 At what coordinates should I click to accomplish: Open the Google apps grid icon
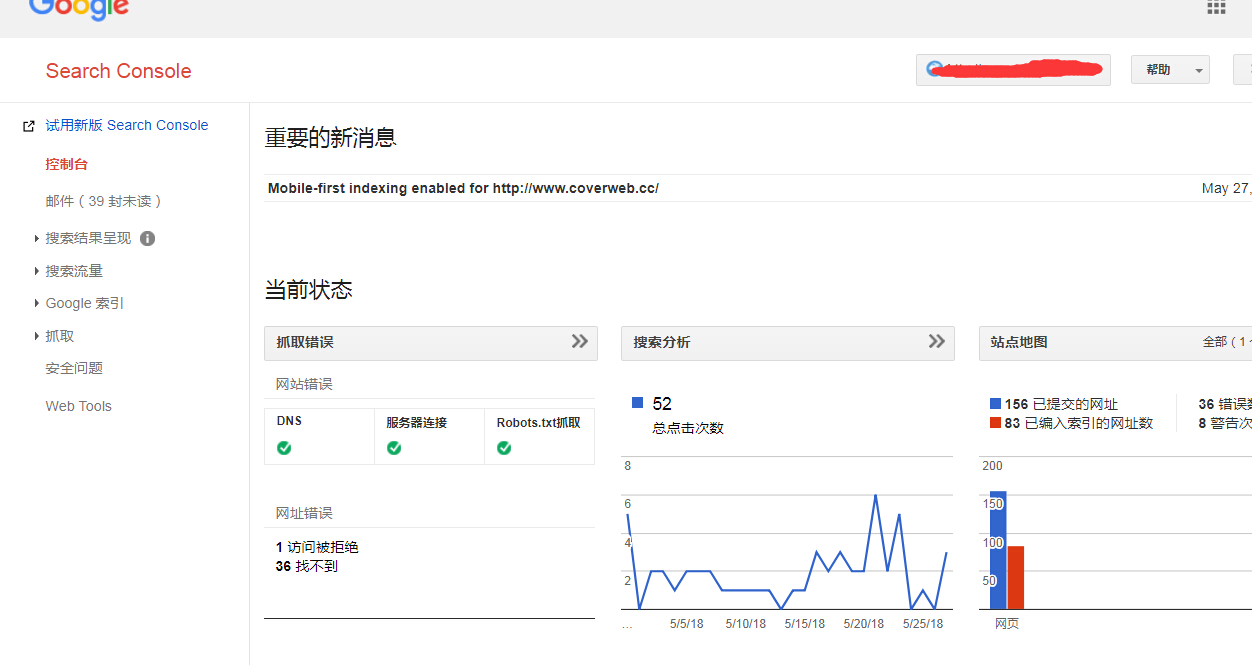pos(1216,6)
